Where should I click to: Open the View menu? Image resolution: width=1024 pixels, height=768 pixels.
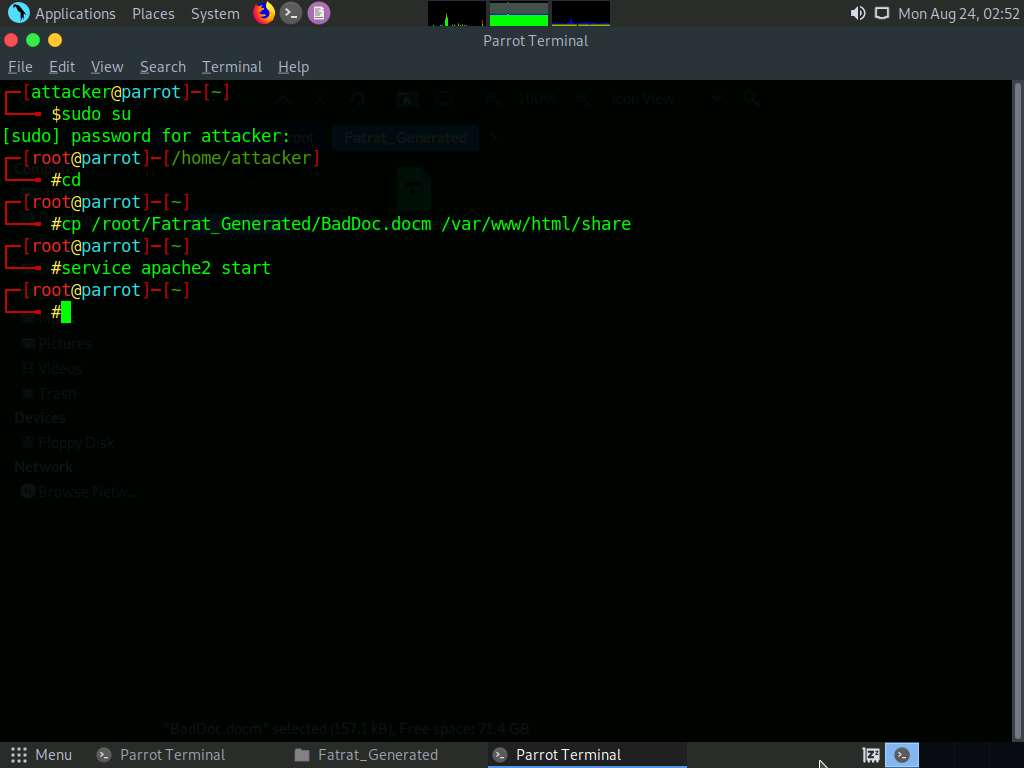point(107,67)
